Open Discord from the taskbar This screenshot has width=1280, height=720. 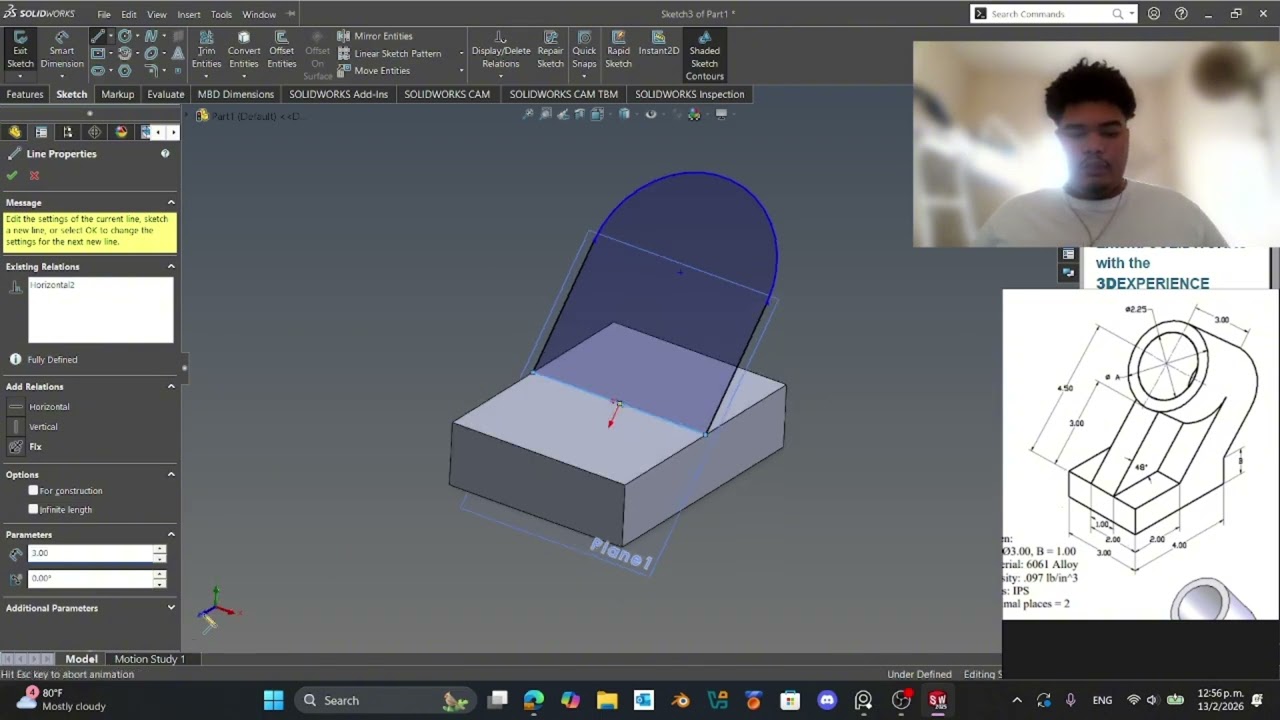click(827, 700)
